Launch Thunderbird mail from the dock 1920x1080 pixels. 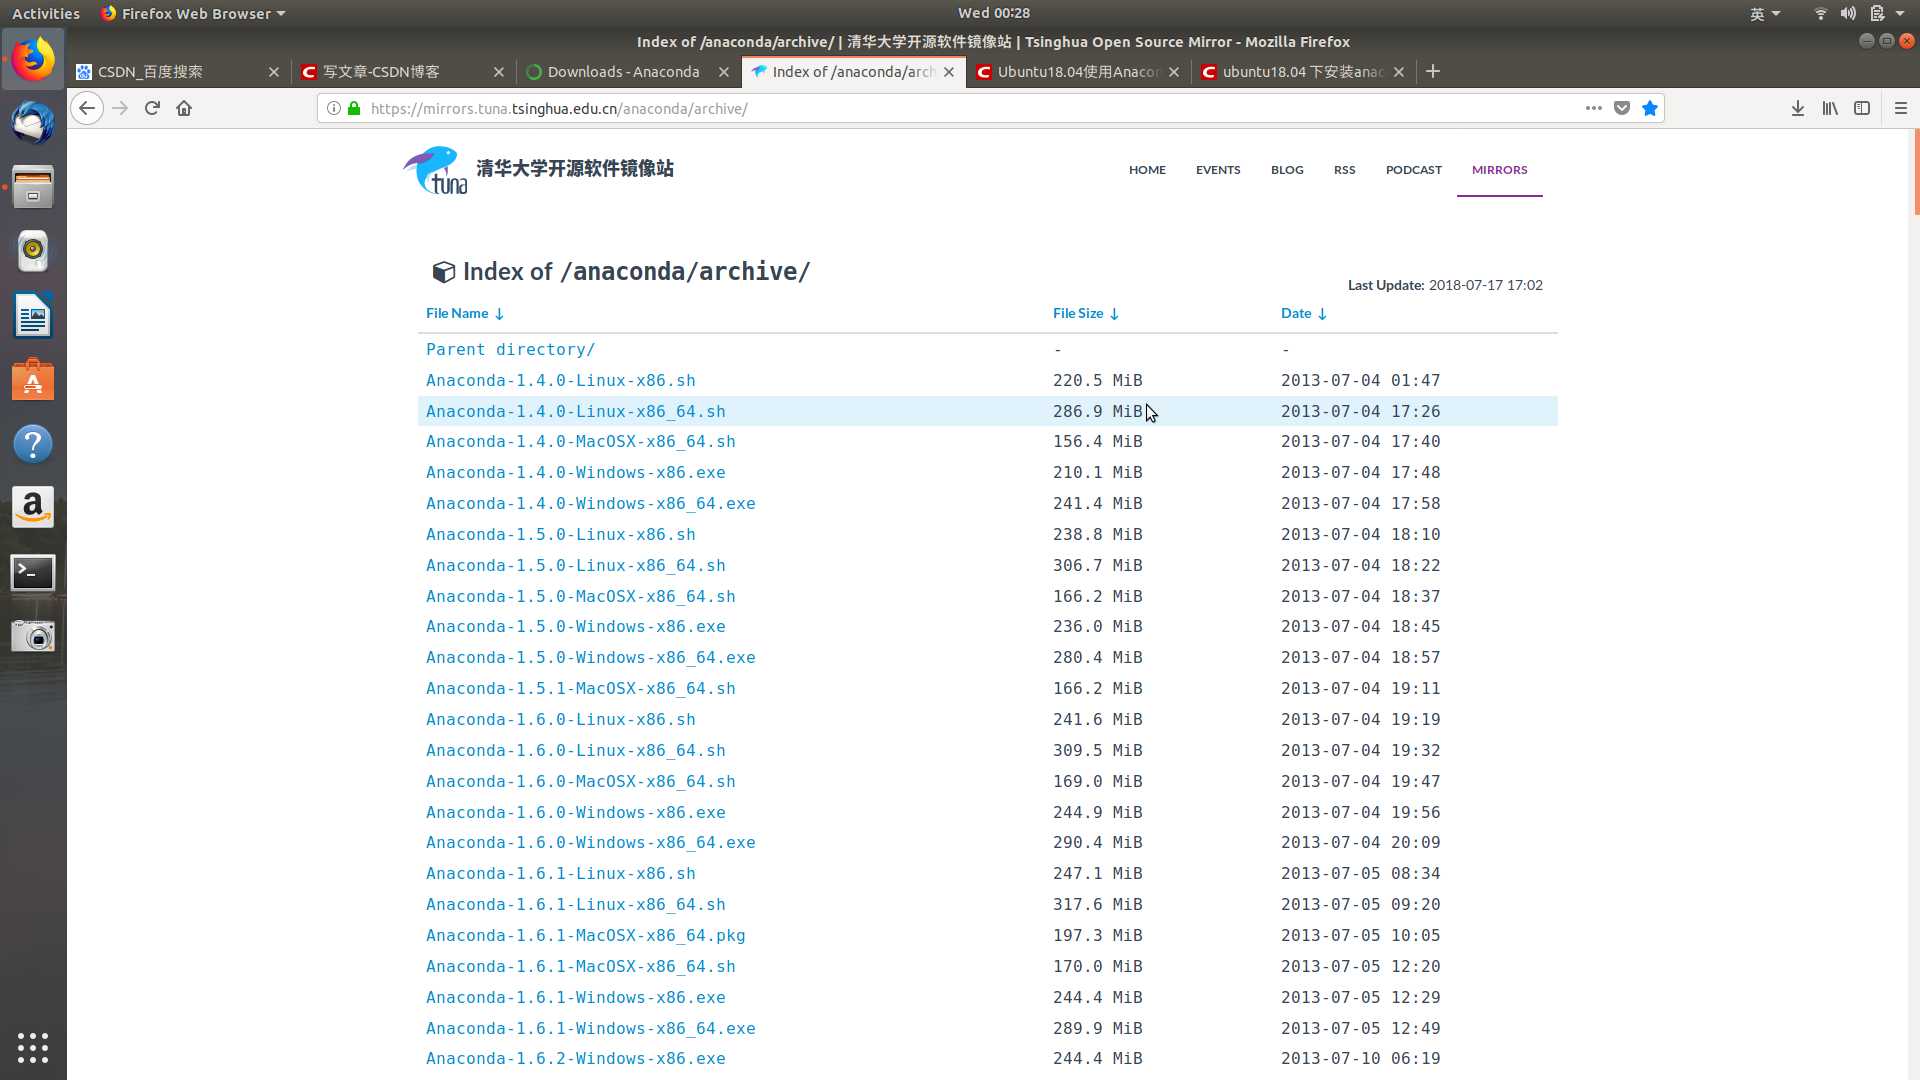pyautogui.click(x=33, y=123)
